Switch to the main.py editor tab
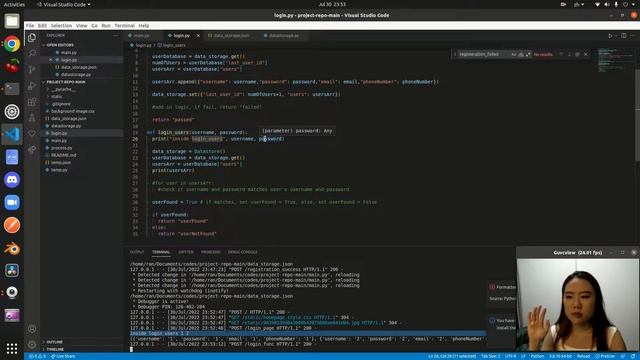 point(141,36)
